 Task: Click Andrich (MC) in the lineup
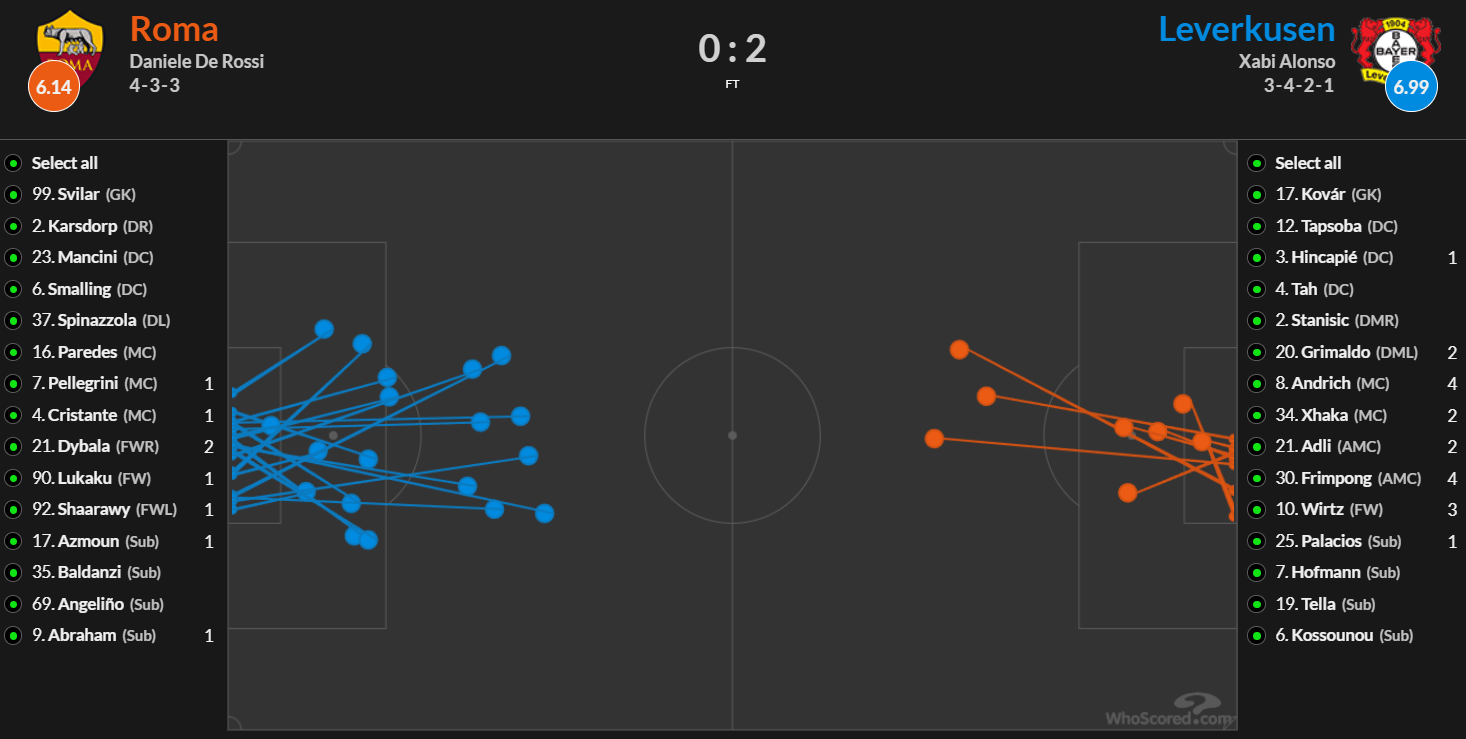(1334, 383)
